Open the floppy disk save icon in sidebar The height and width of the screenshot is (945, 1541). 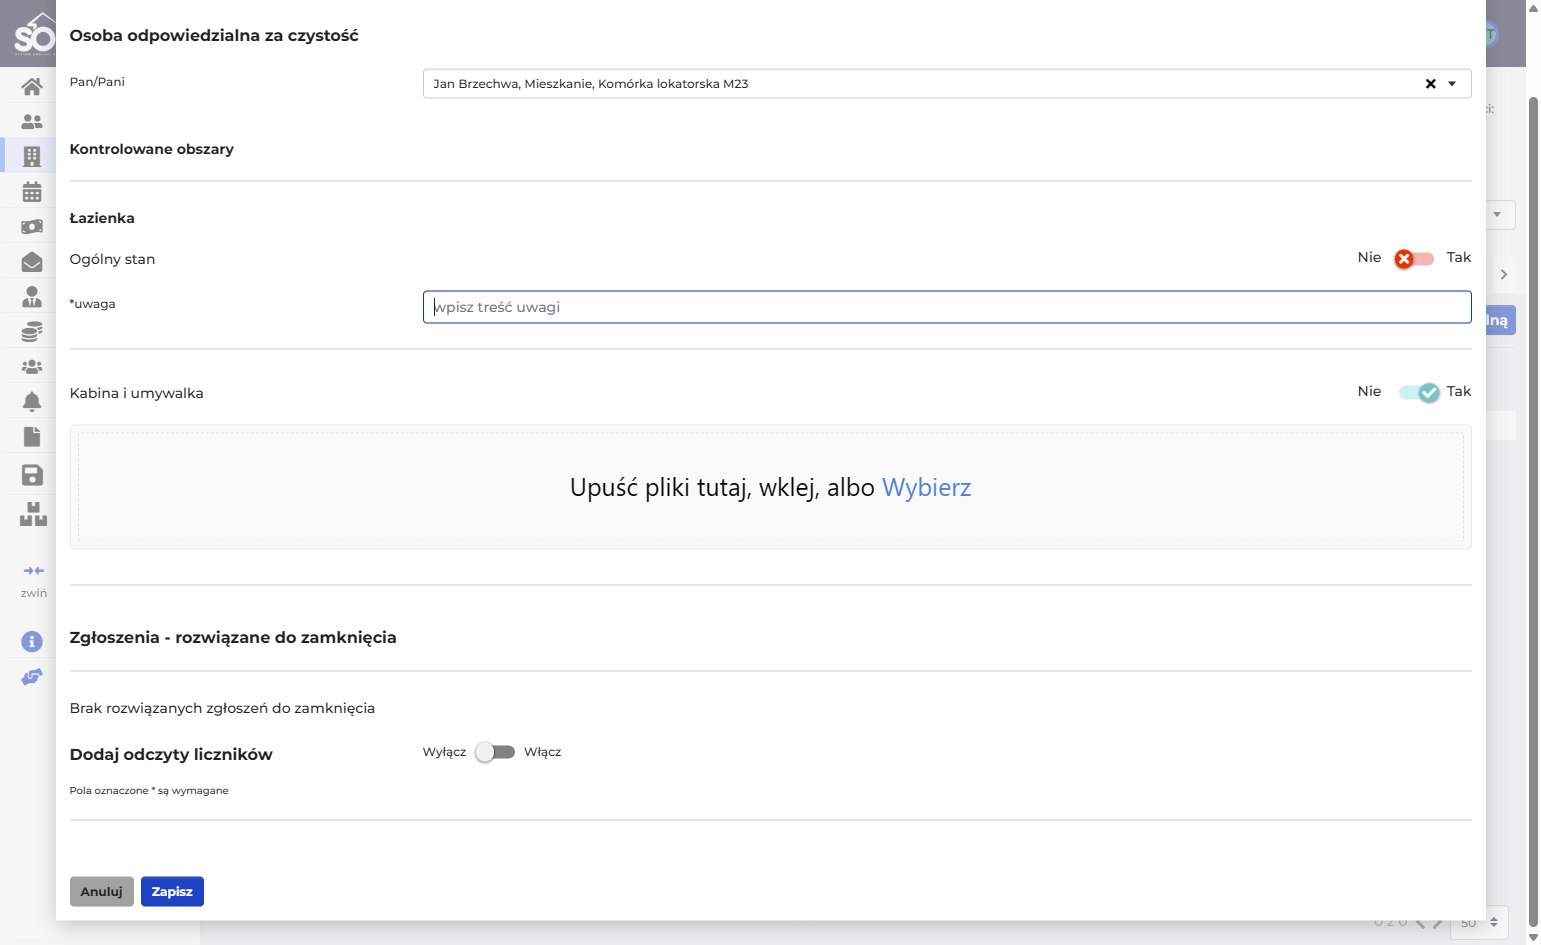(32, 475)
